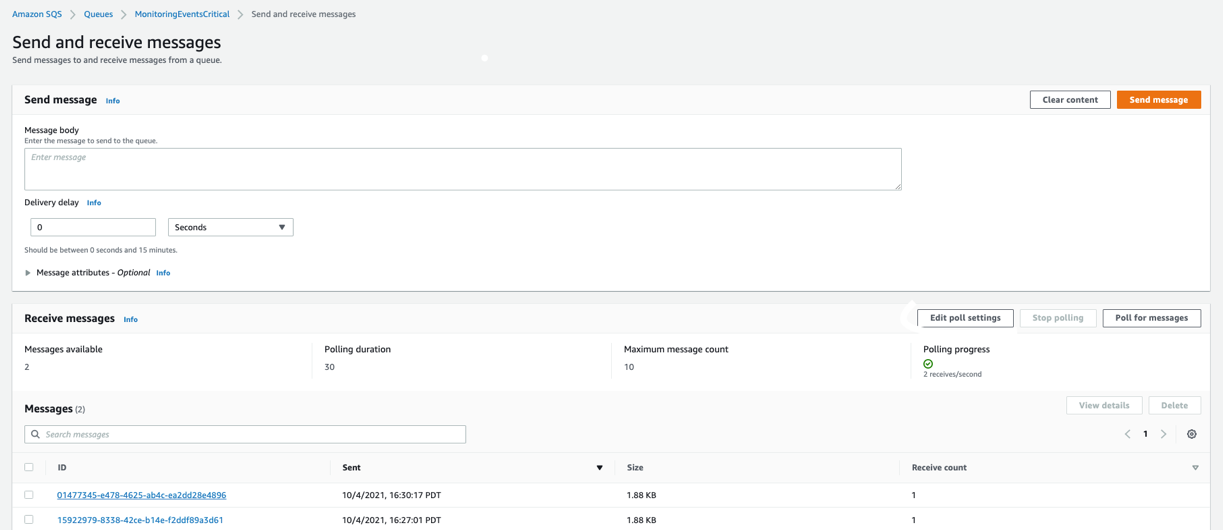The height and width of the screenshot is (530, 1223).
Task: Click the orange Send message button
Action: click(1158, 100)
